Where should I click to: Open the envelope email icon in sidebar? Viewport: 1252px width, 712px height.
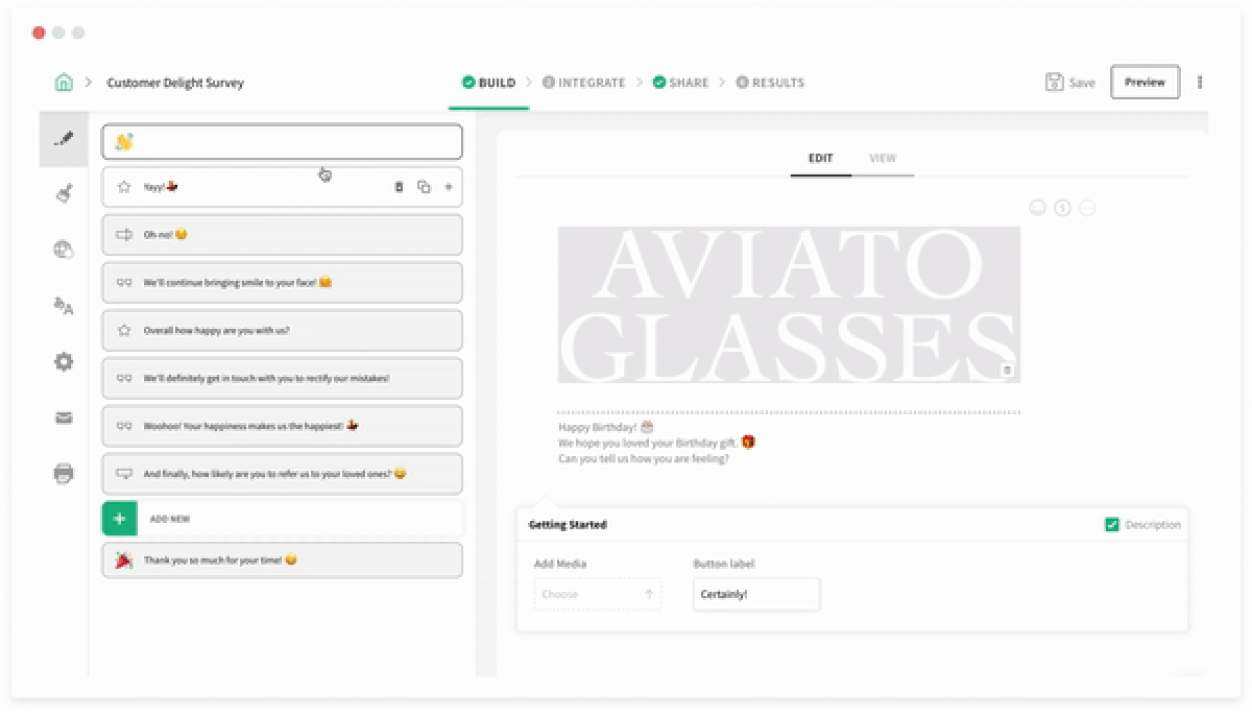point(64,418)
